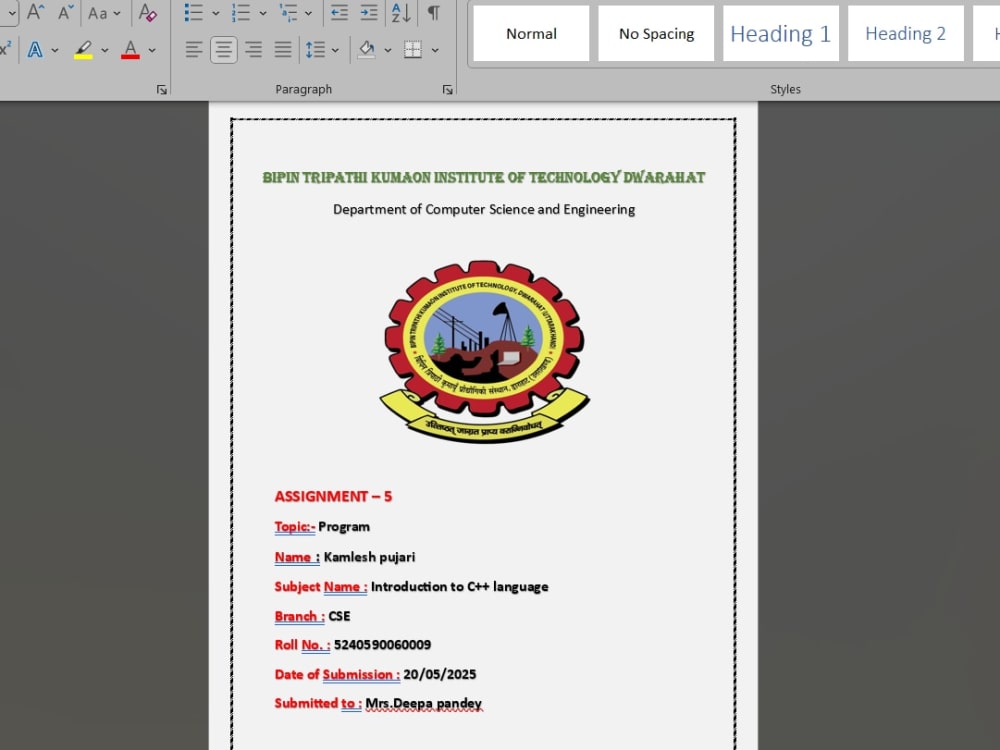Center align the text
Viewport: 1000px width, 750px height.
224,50
